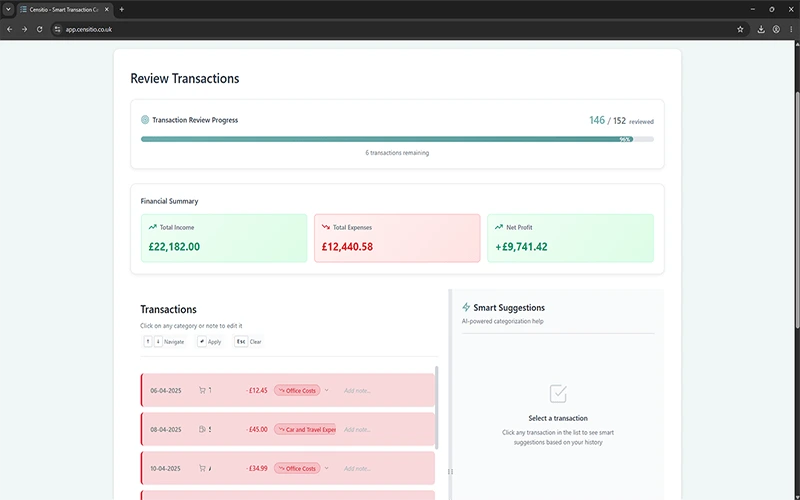Close the Censitio browser tab
Viewport: 800px width, 500px height.
pyautogui.click(x=106, y=10)
